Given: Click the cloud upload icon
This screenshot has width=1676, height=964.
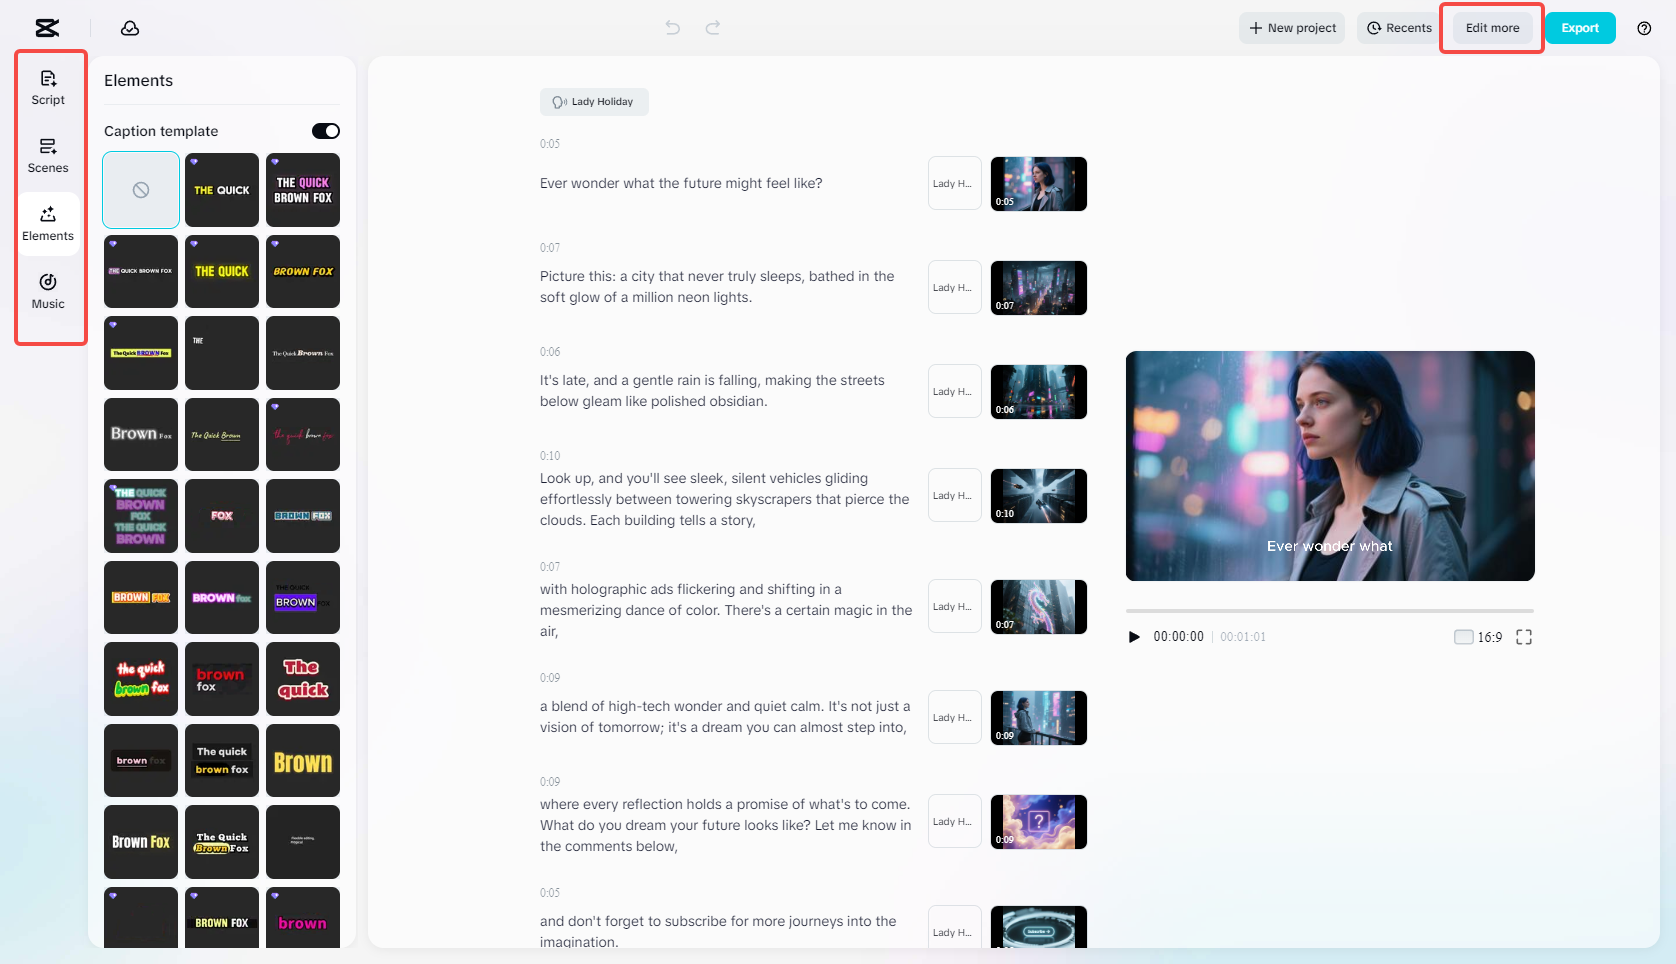Looking at the screenshot, I should [x=130, y=28].
